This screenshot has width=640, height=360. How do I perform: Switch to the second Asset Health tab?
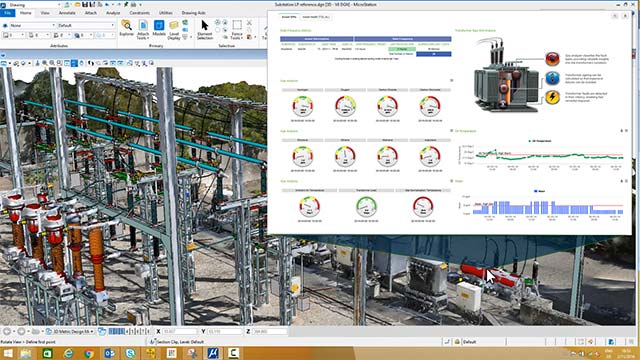[x=316, y=17]
